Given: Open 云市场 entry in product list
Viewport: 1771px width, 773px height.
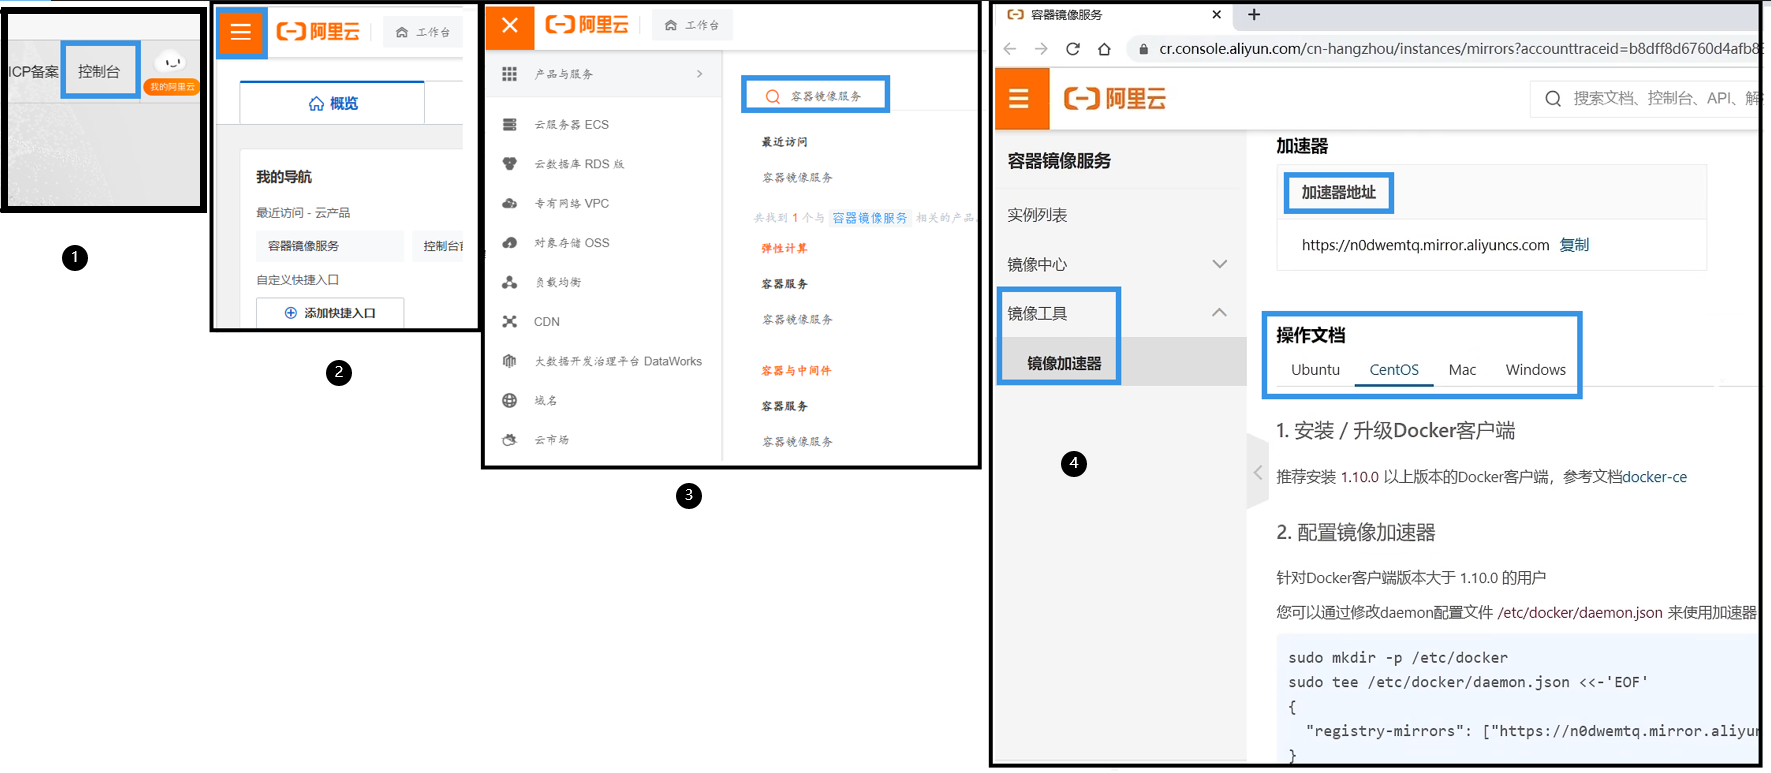Looking at the screenshot, I should click(x=551, y=440).
